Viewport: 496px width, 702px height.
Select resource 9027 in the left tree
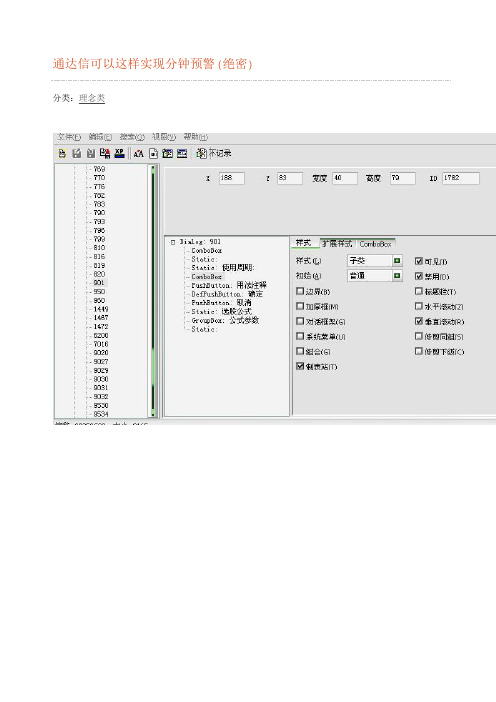point(101,361)
